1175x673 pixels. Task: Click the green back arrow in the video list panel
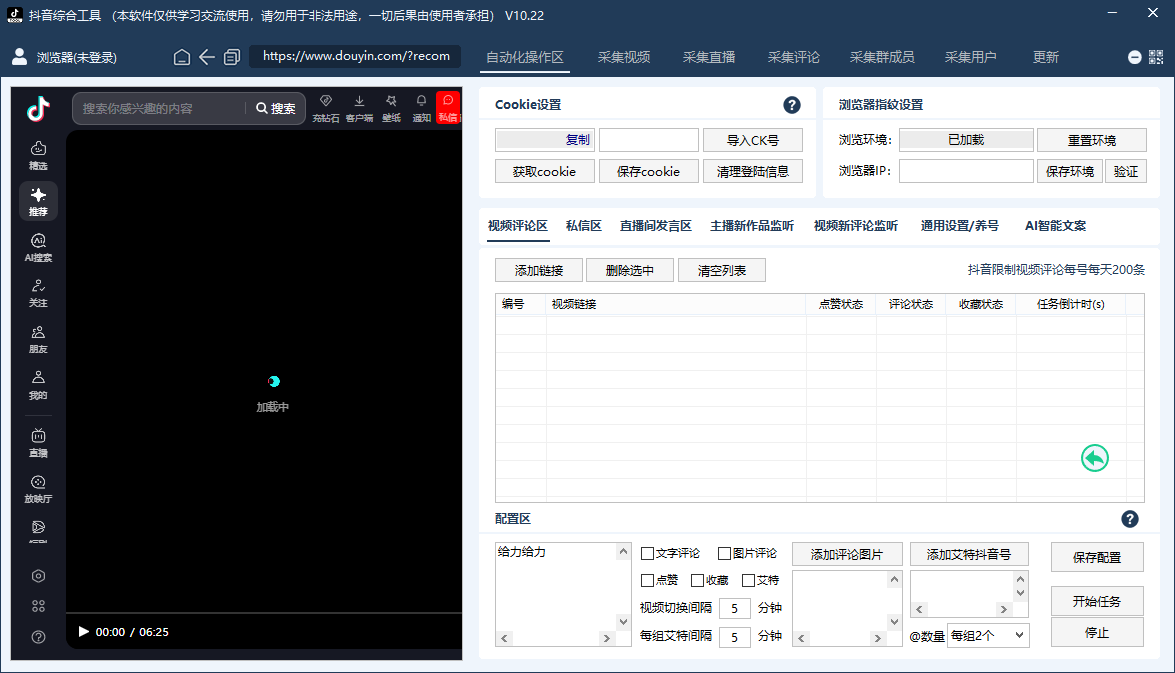(x=1095, y=457)
